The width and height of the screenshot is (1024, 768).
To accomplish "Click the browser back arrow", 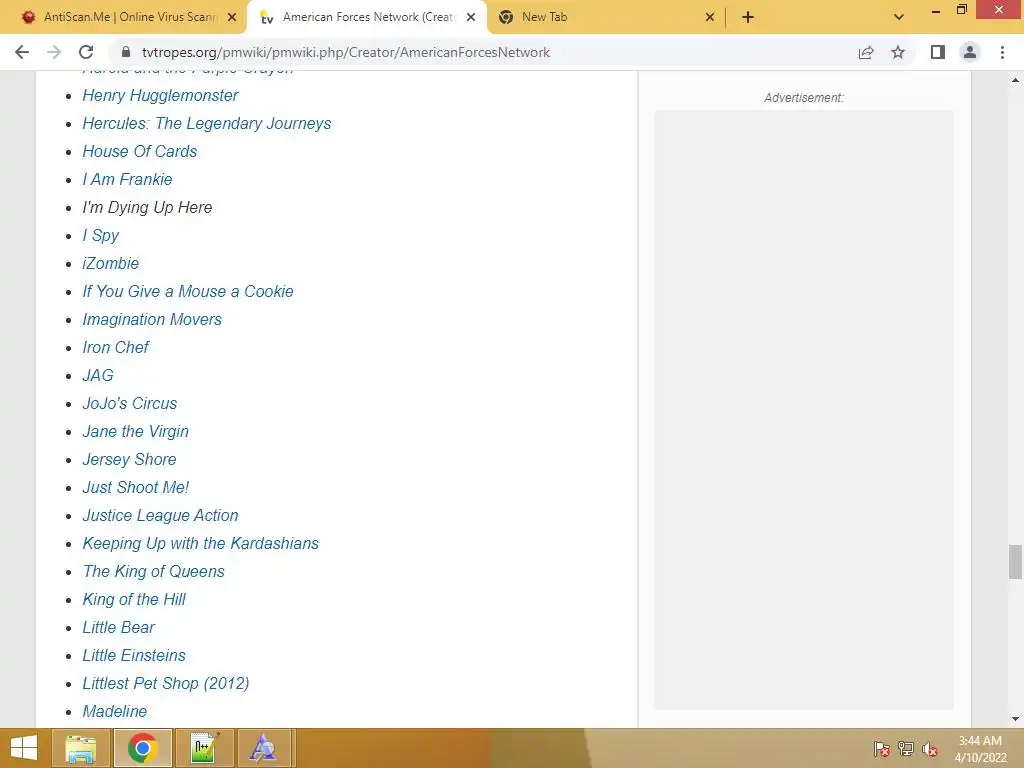I will [22, 52].
